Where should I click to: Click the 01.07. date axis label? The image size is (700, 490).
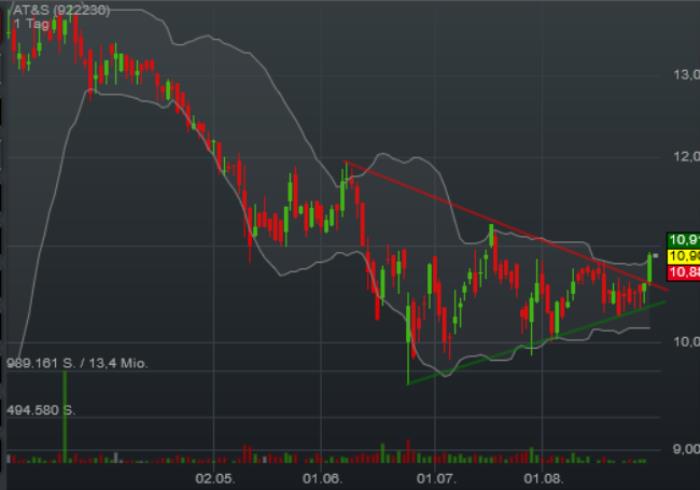tap(436, 479)
